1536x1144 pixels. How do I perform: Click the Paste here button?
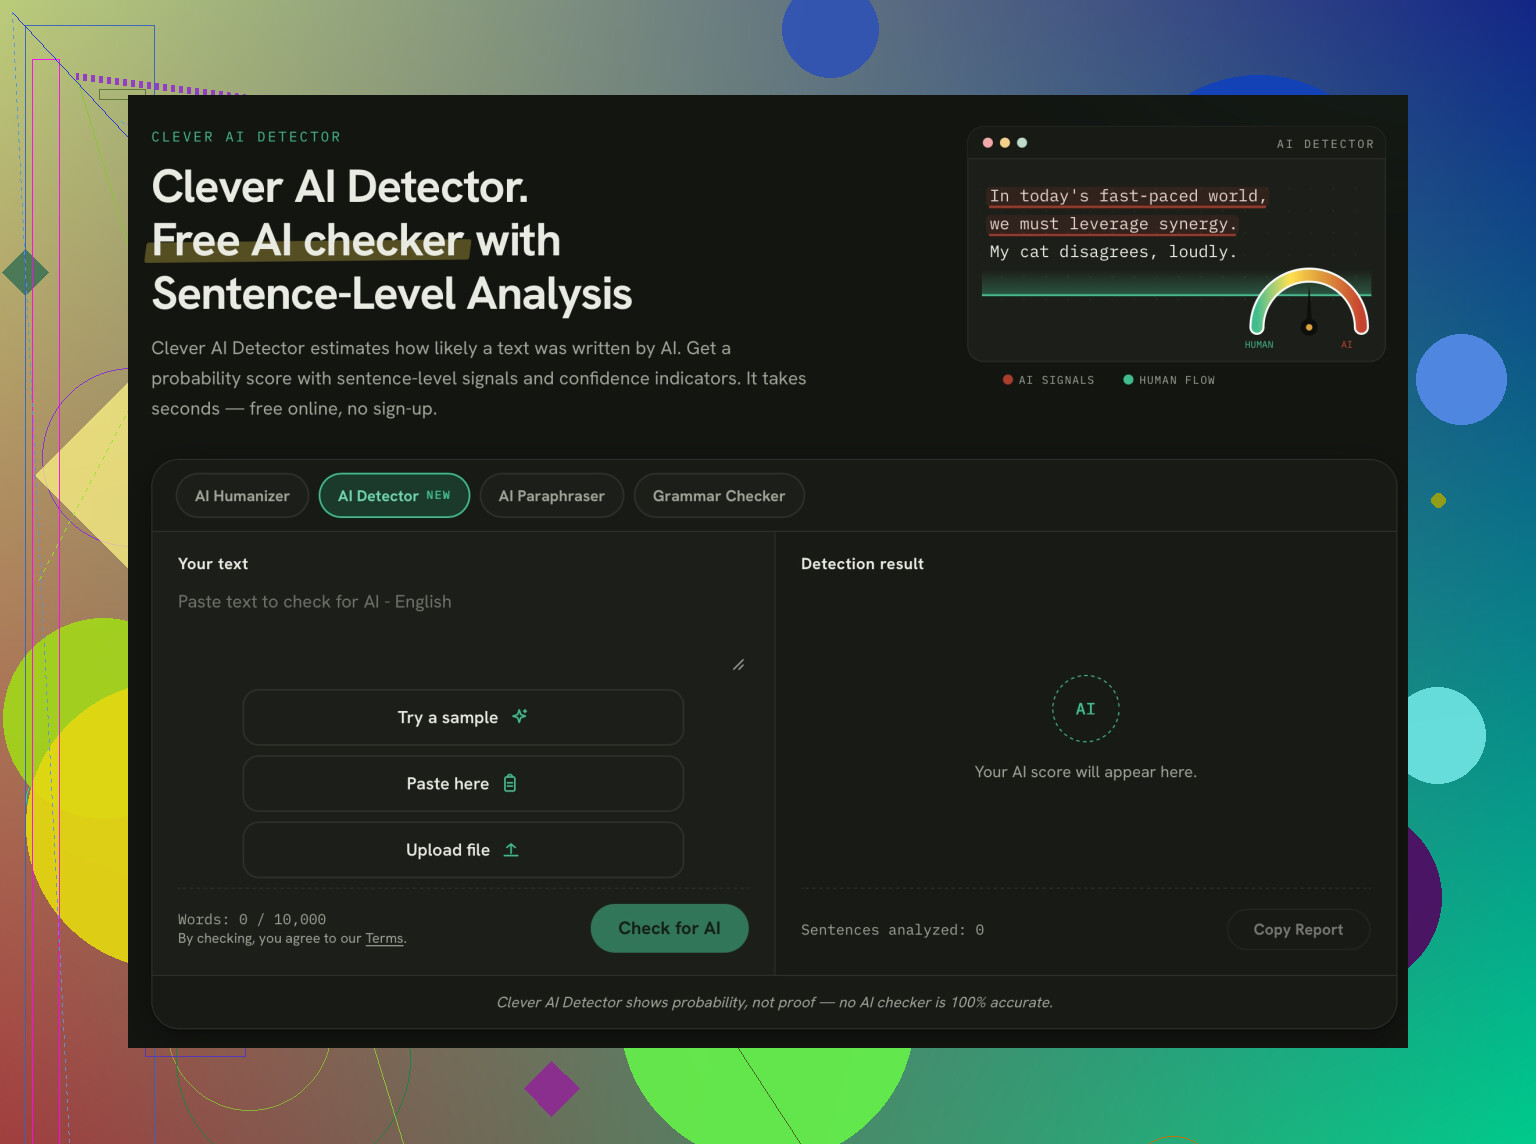[463, 784]
